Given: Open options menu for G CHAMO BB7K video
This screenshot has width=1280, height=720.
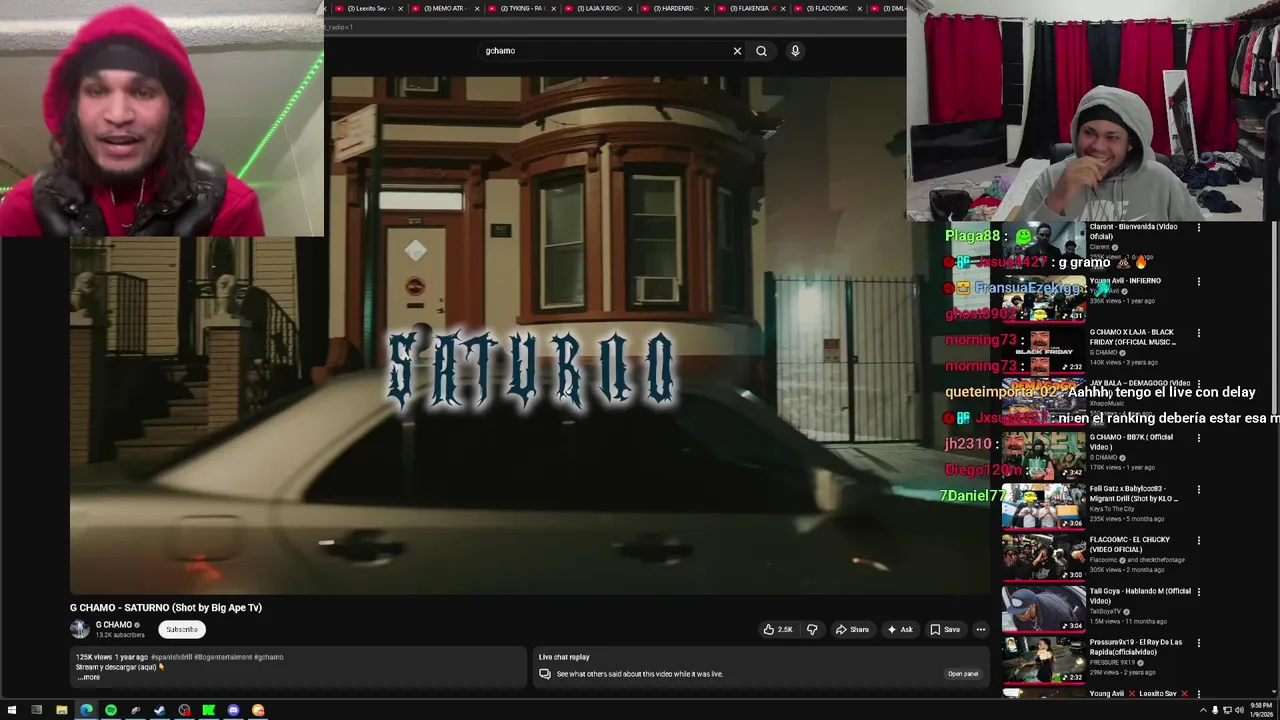Looking at the screenshot, I should (1199, 438).
